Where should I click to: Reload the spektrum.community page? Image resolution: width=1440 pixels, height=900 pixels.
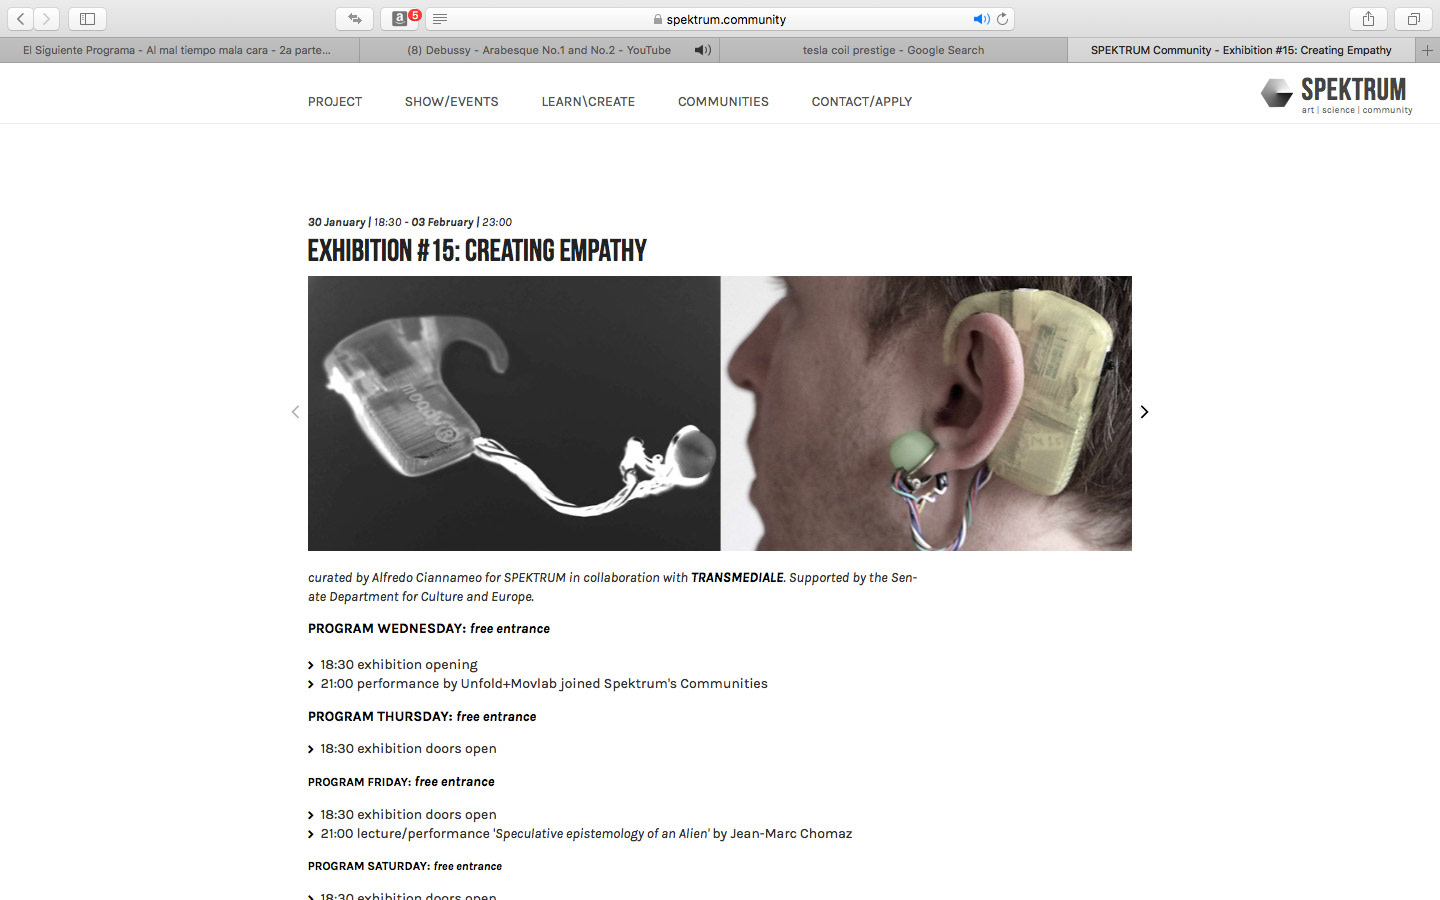pos(1003,19)
